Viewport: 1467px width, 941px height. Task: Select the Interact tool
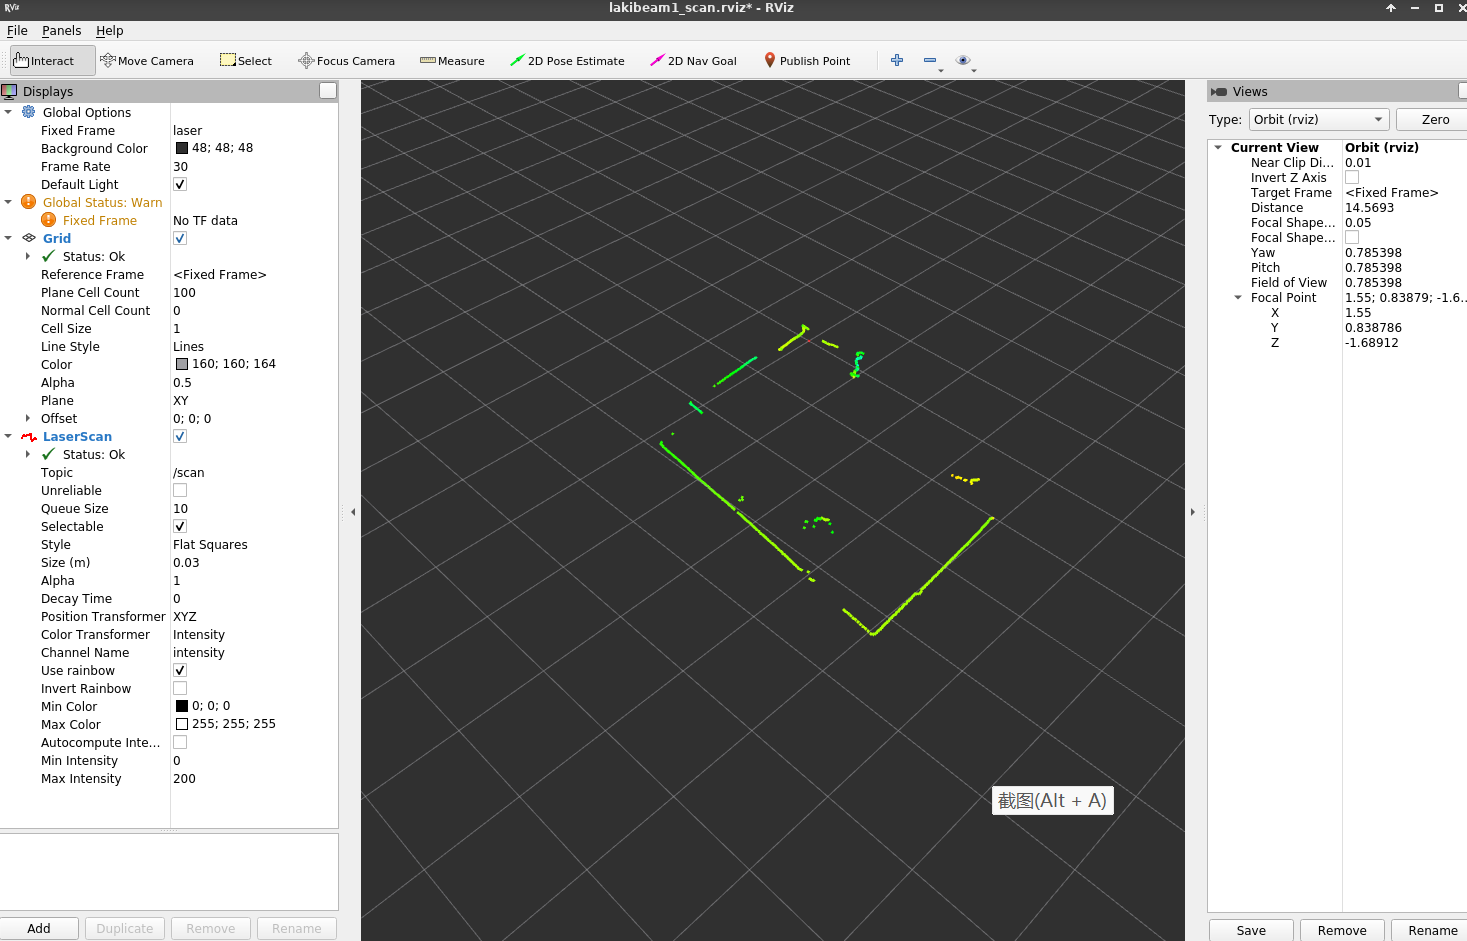[x=44, y=61]
